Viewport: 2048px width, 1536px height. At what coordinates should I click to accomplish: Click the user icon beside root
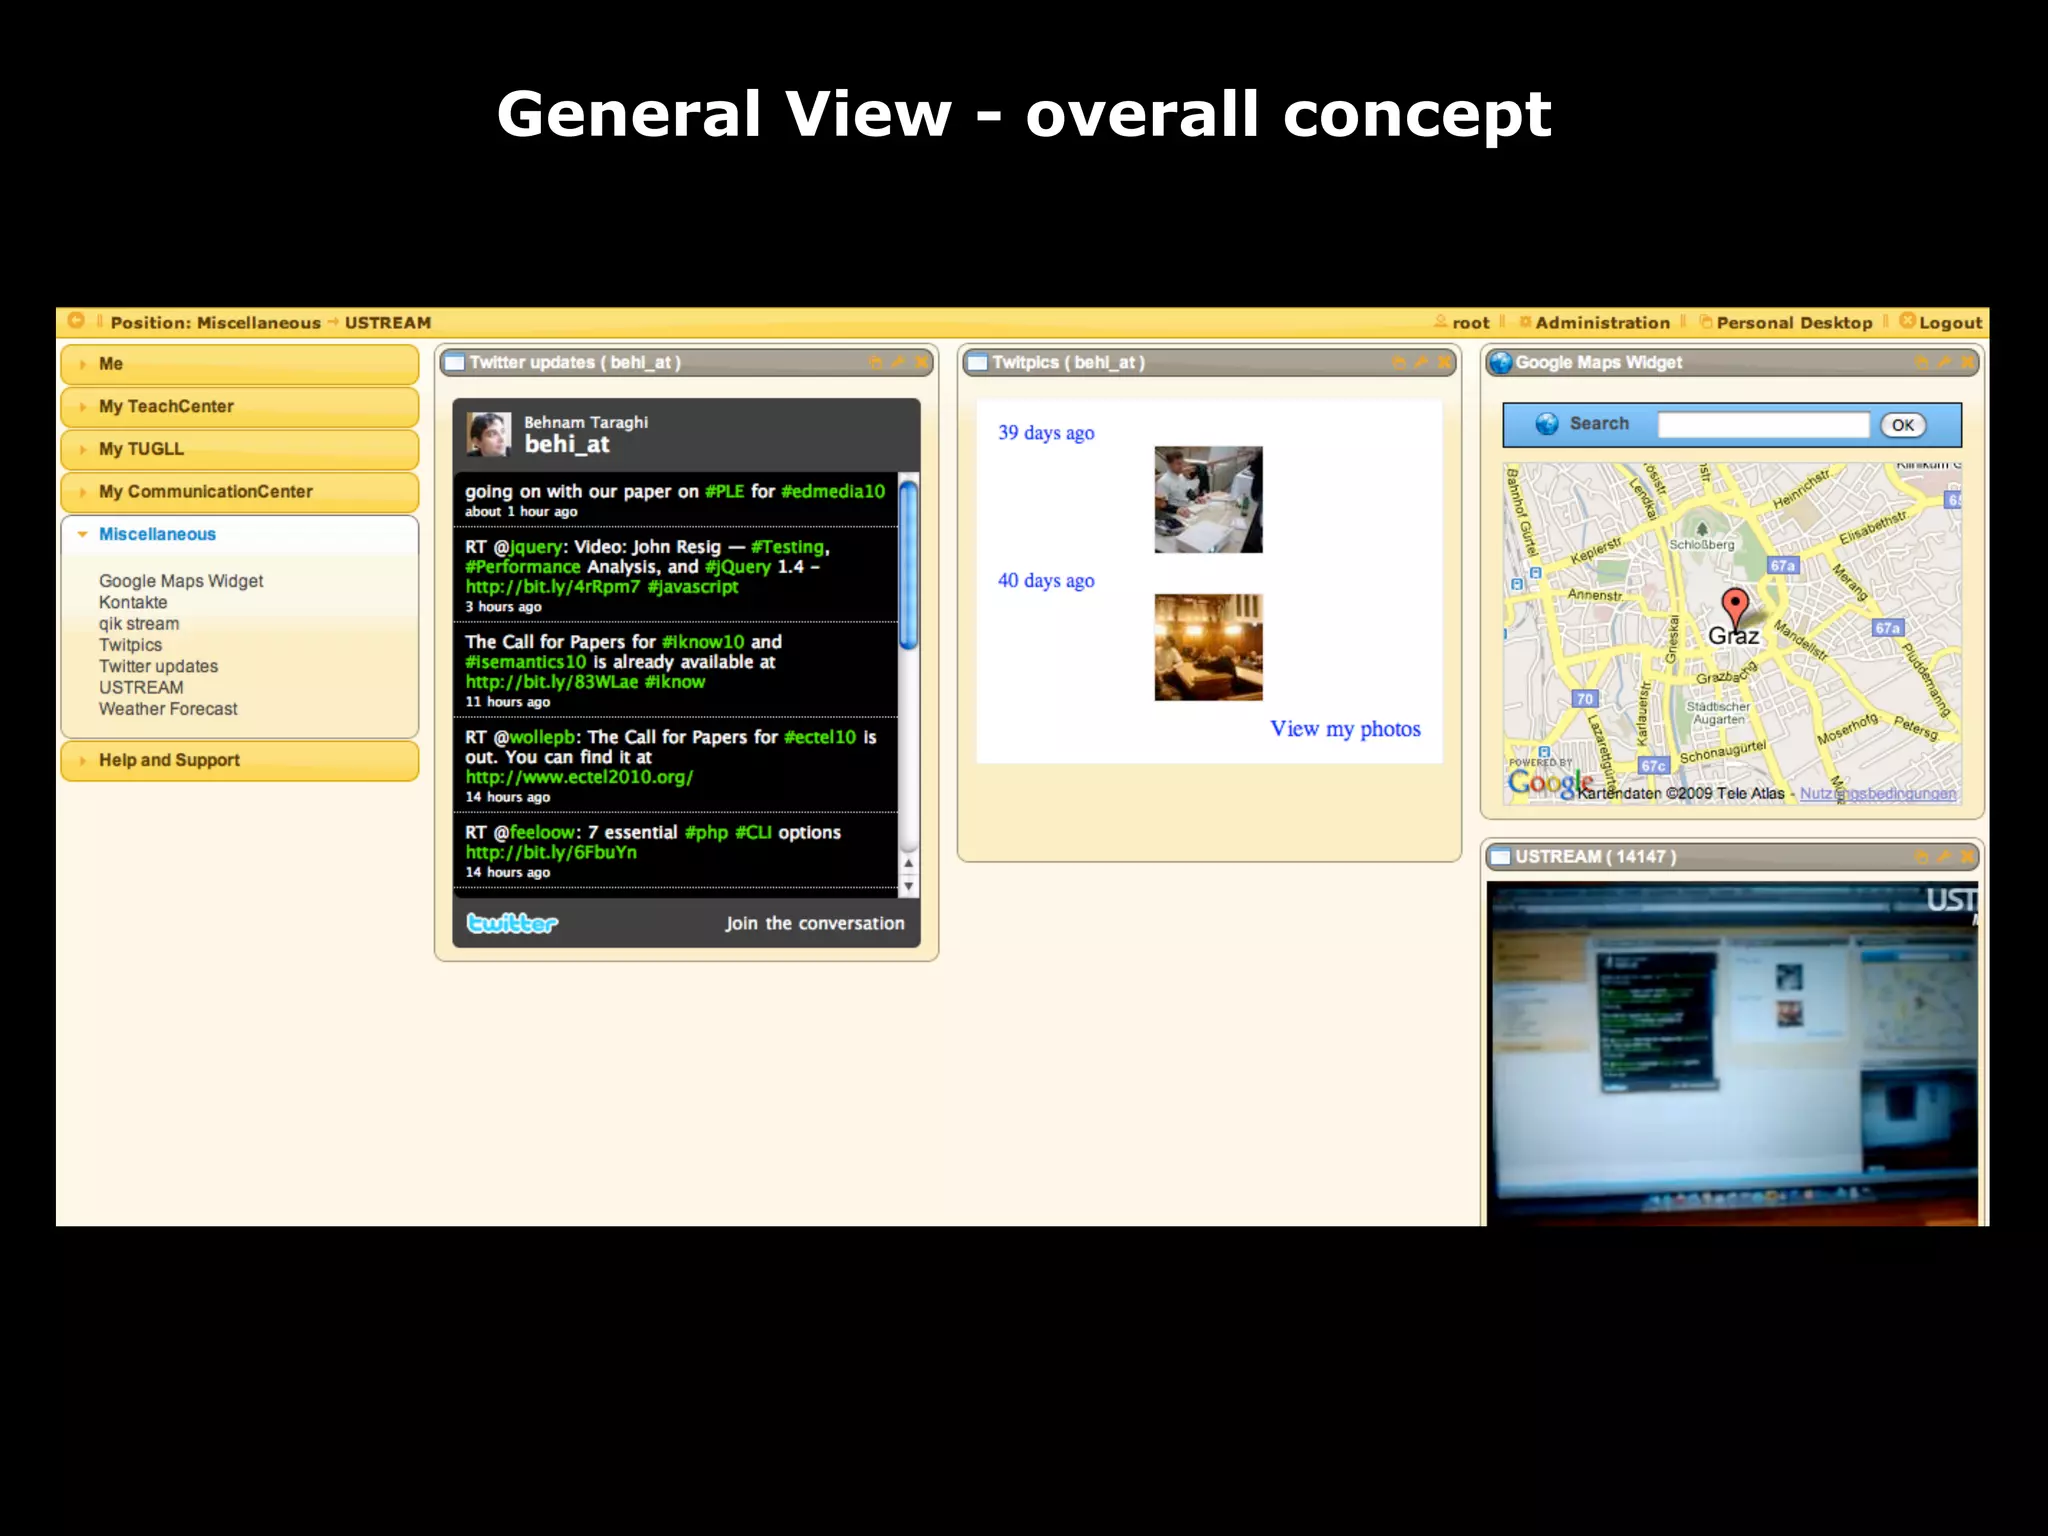click(x=1441, y=321)
